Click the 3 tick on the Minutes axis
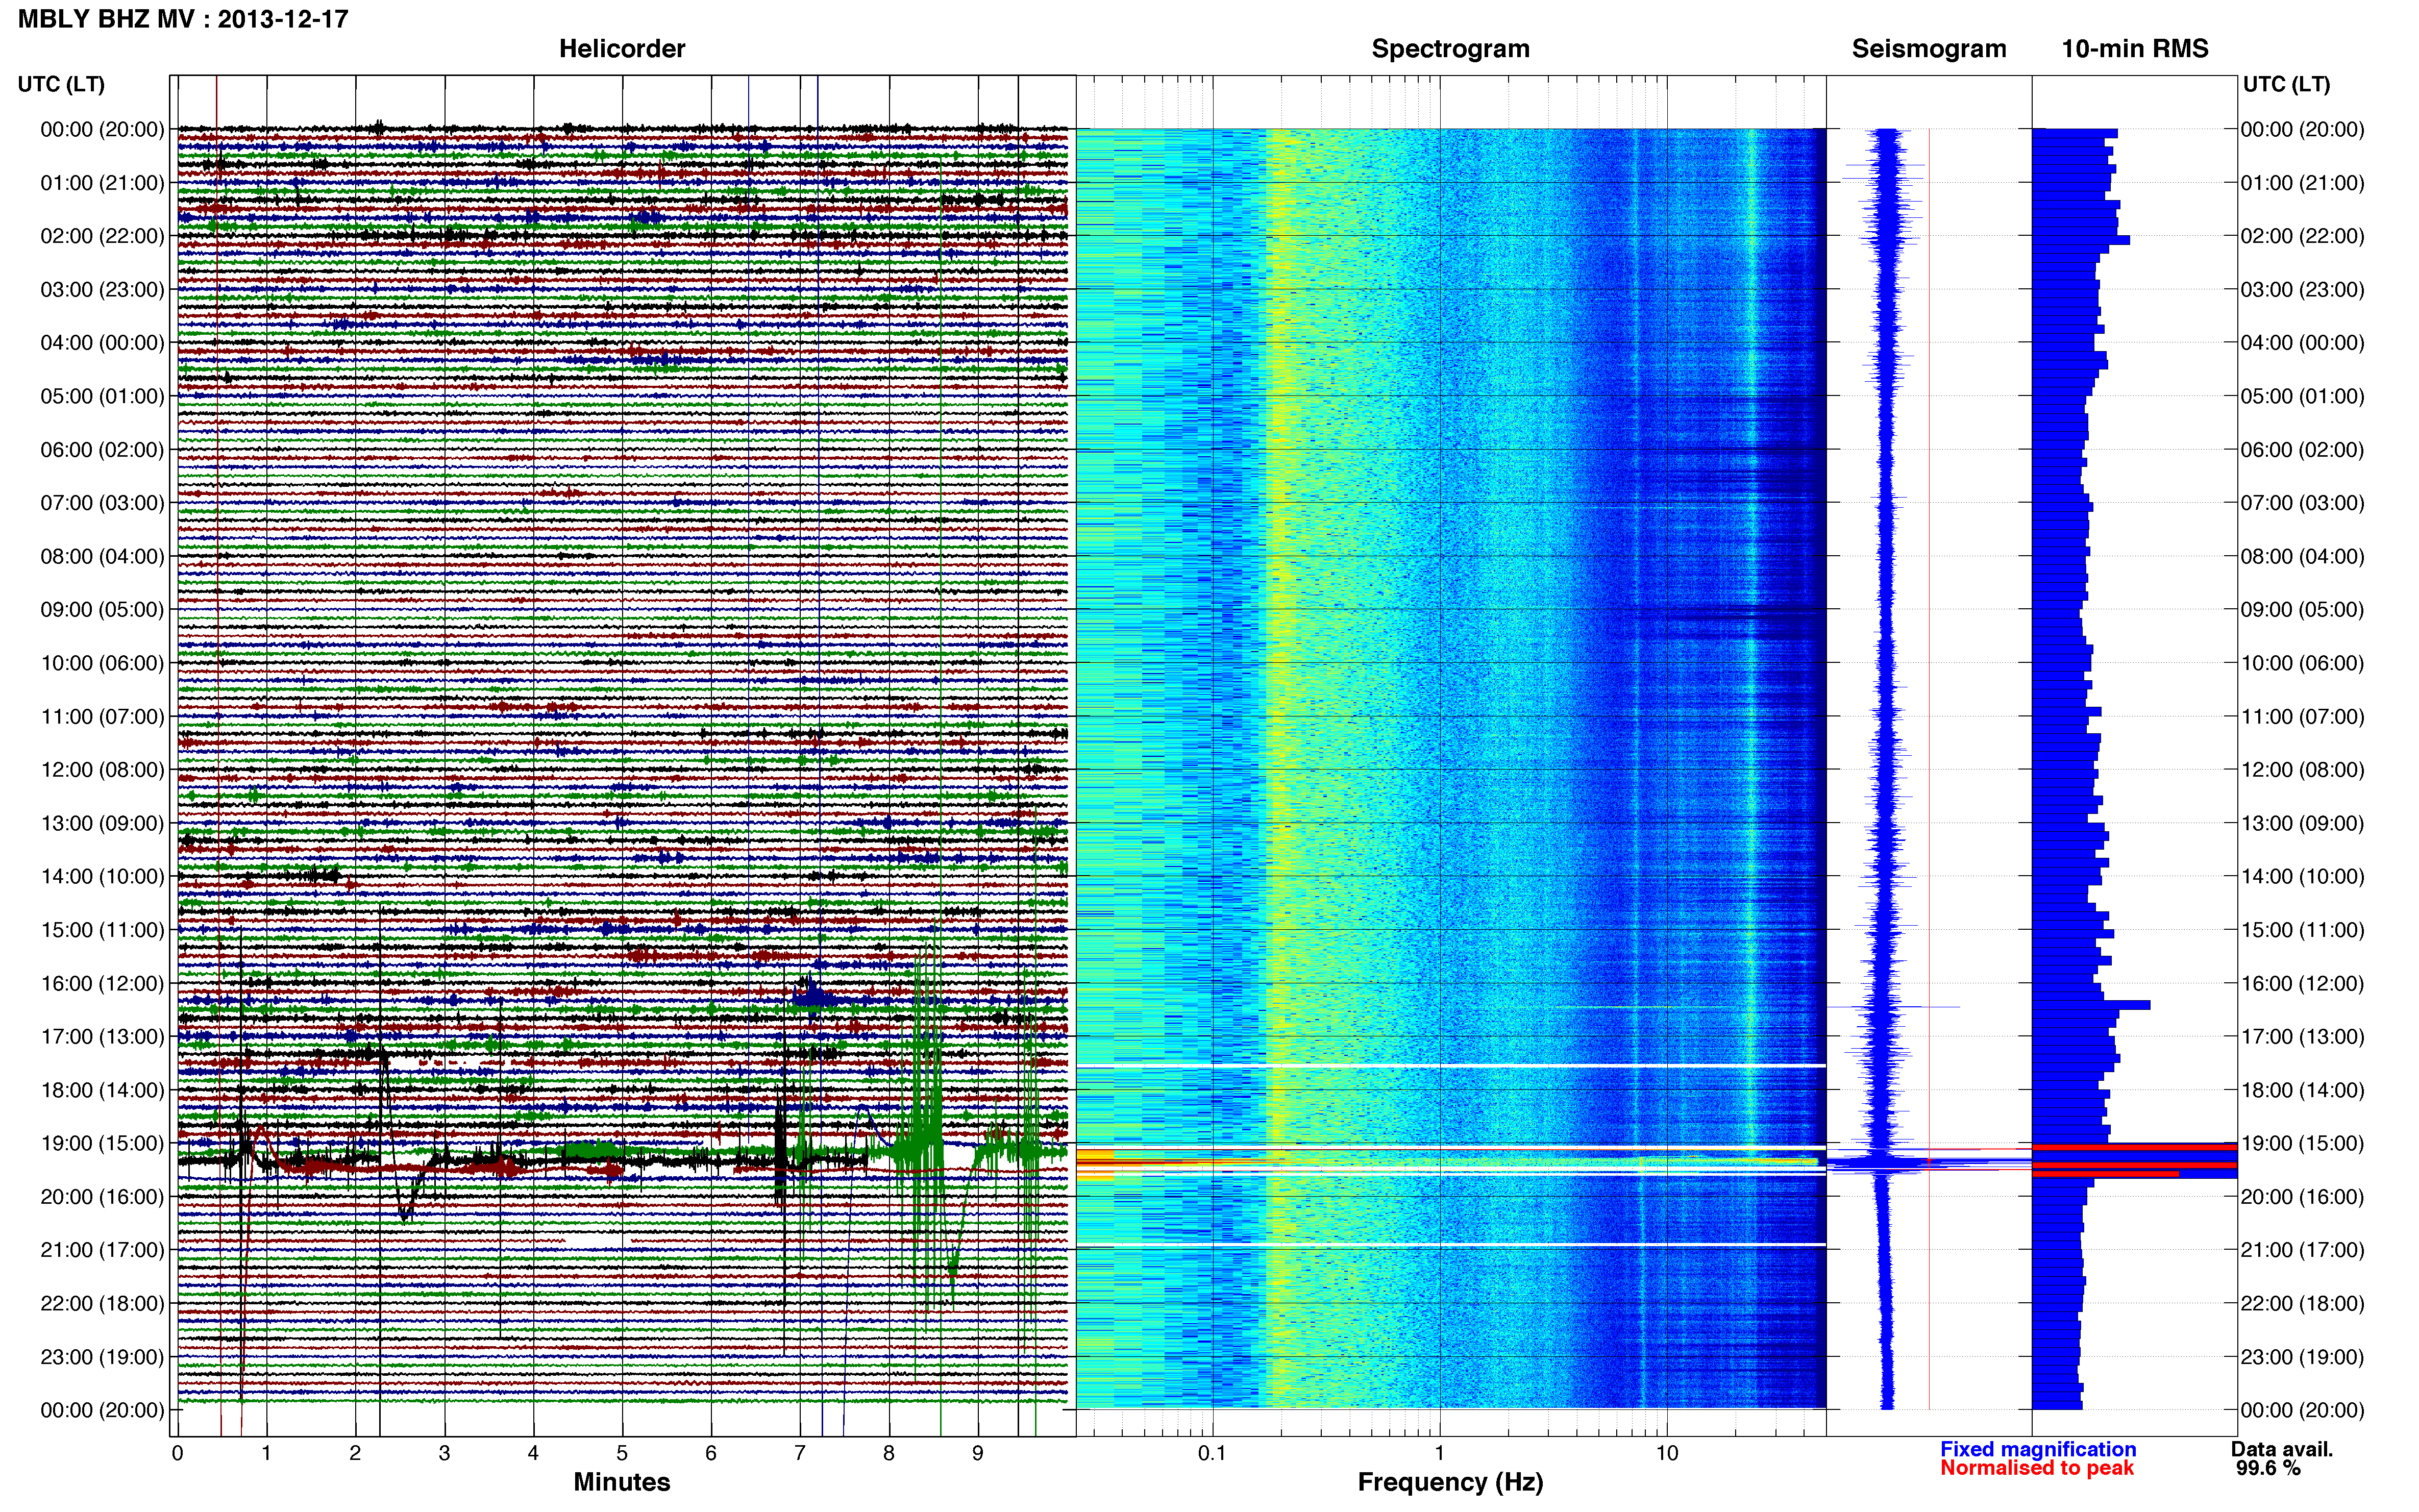This screenshot has width=2419, height=1512. click(x=444, y=1454)
